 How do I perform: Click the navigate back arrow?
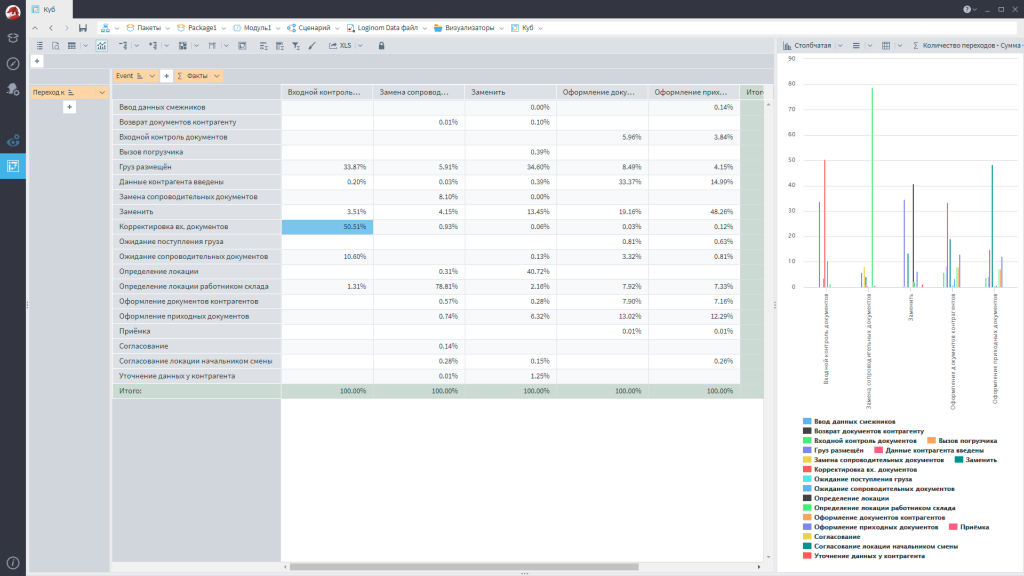tap(51, 28)
